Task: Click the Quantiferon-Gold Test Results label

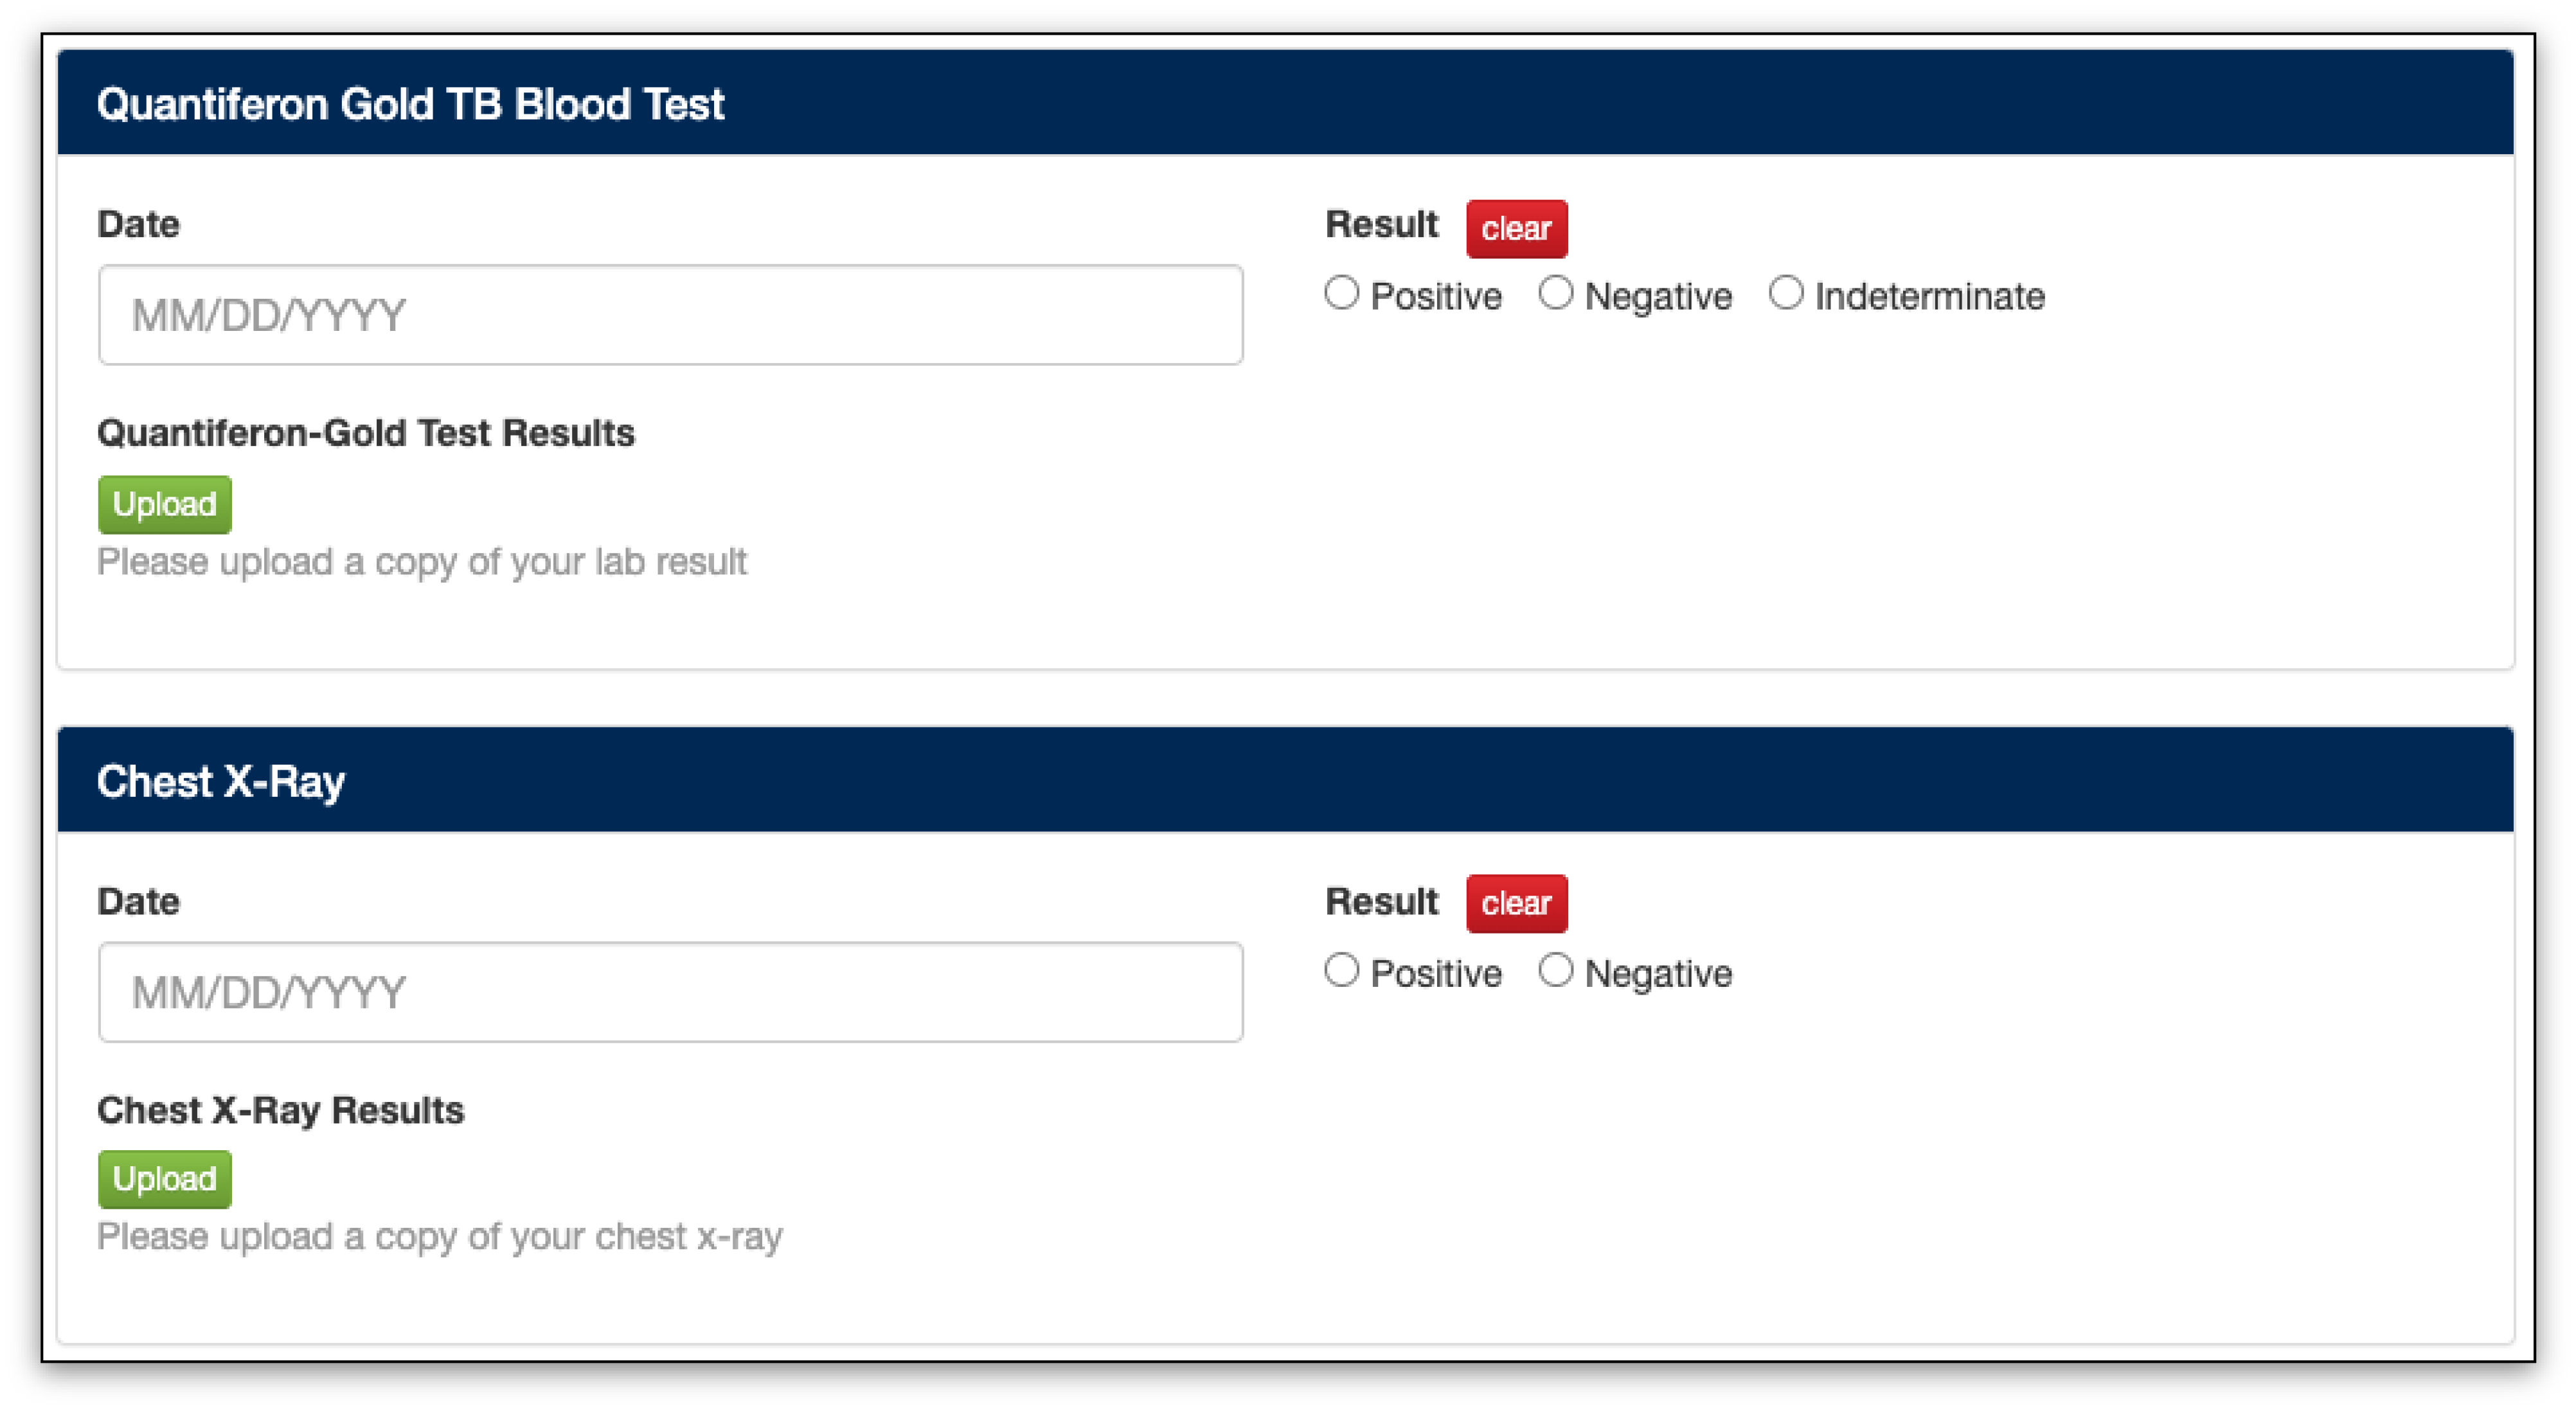Action: tap(366, 433)
